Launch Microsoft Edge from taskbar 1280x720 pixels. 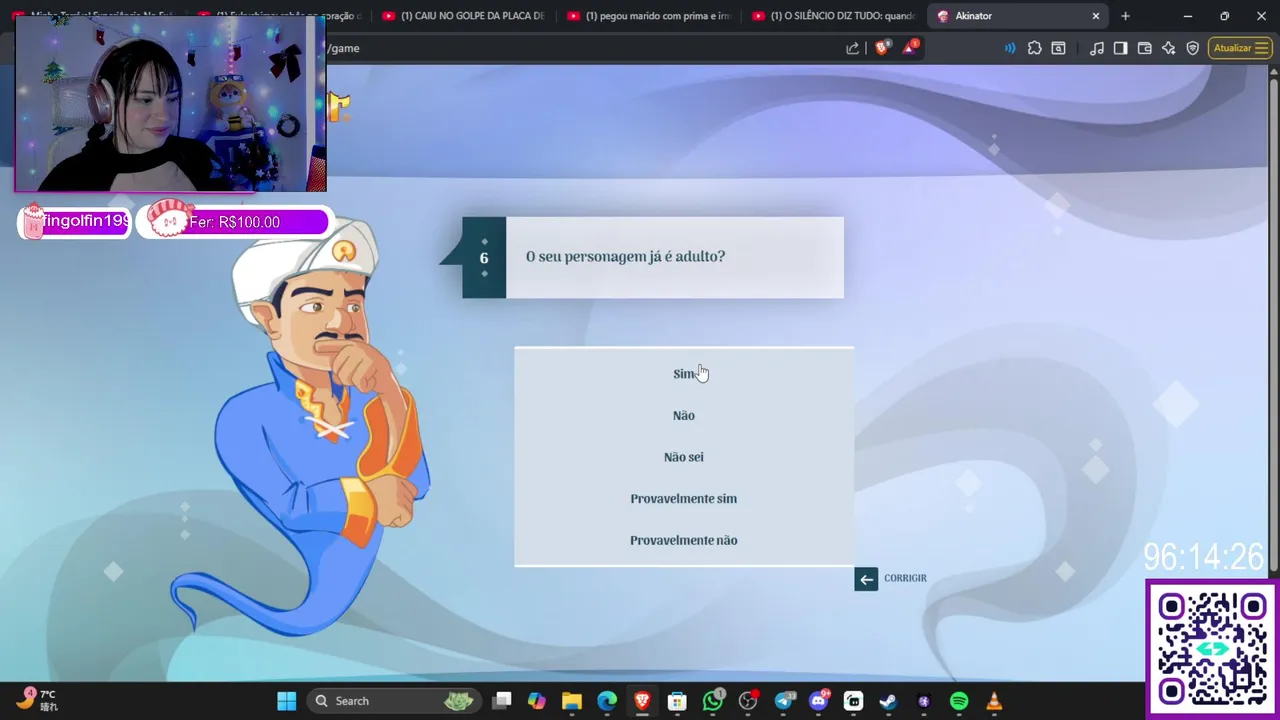tap(607, 701)
